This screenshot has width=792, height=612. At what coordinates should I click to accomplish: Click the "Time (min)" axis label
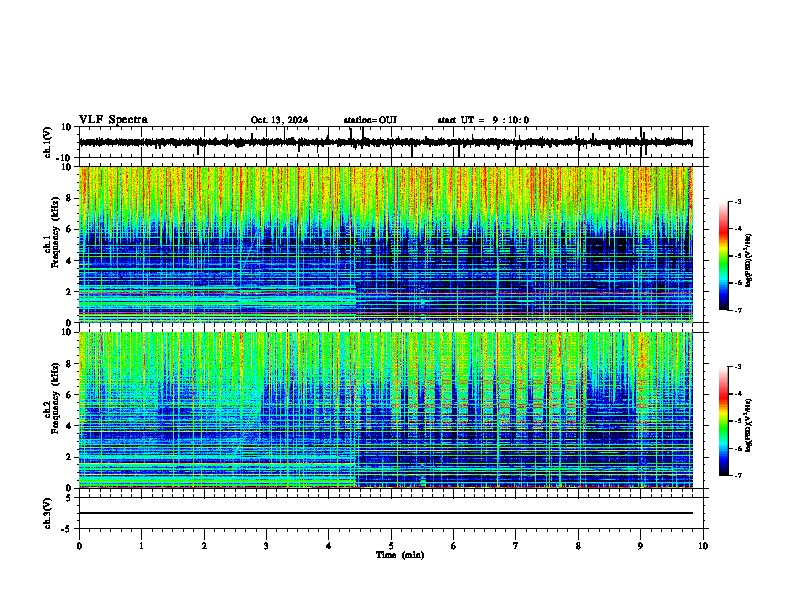pos(400,555)
